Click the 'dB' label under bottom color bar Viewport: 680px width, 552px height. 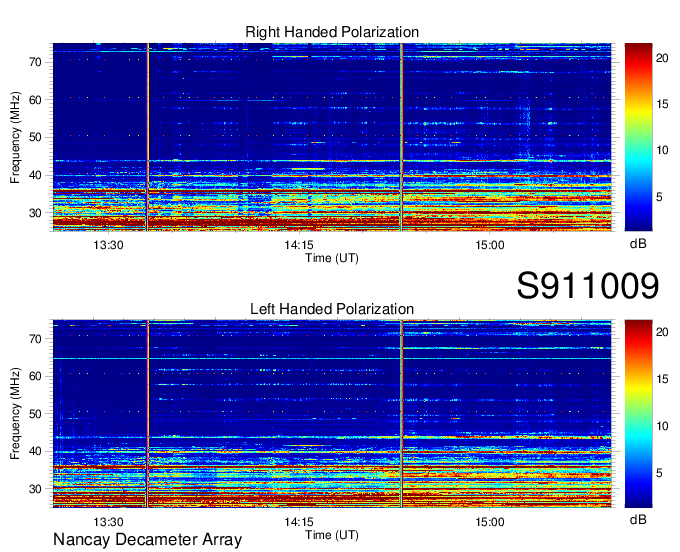pos(638,520)
